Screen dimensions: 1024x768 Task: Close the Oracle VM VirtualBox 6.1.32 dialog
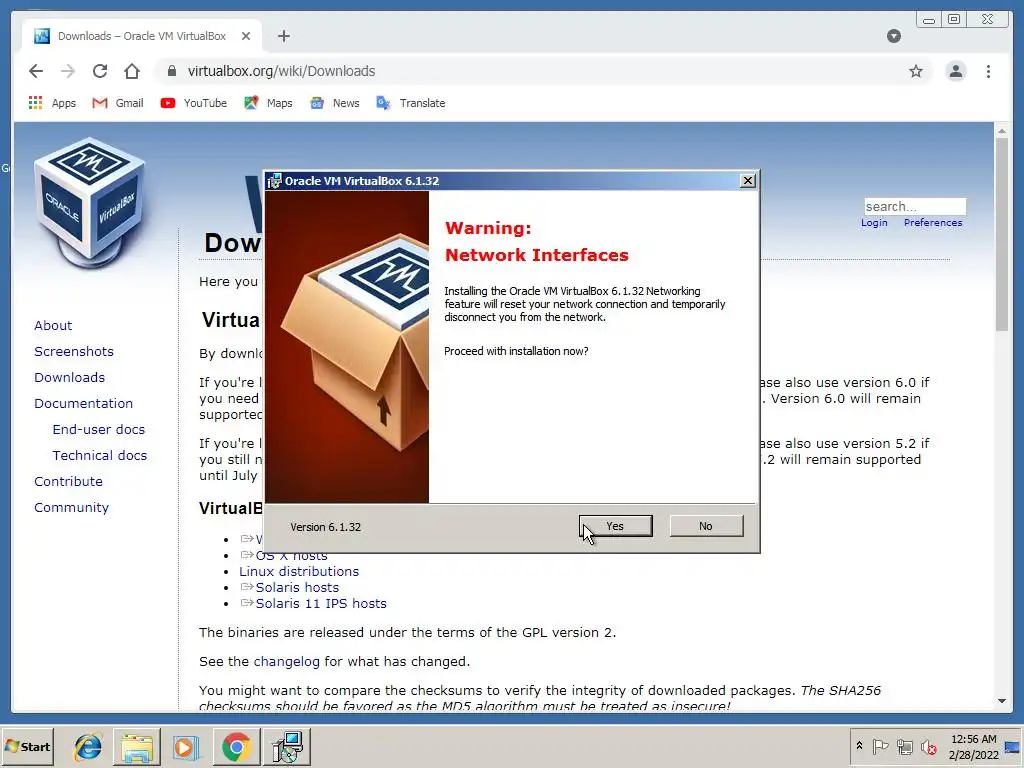[748, 181]
